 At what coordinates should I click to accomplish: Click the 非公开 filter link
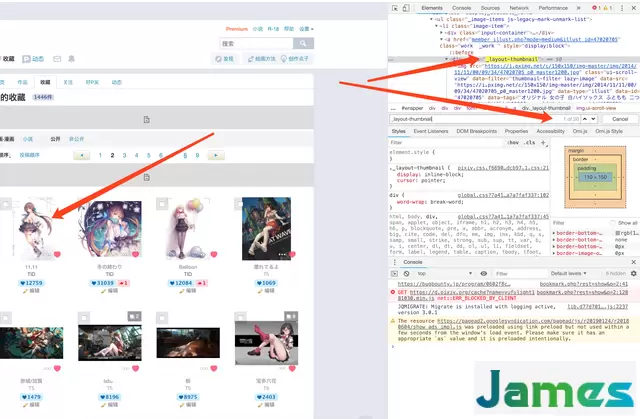76,139
